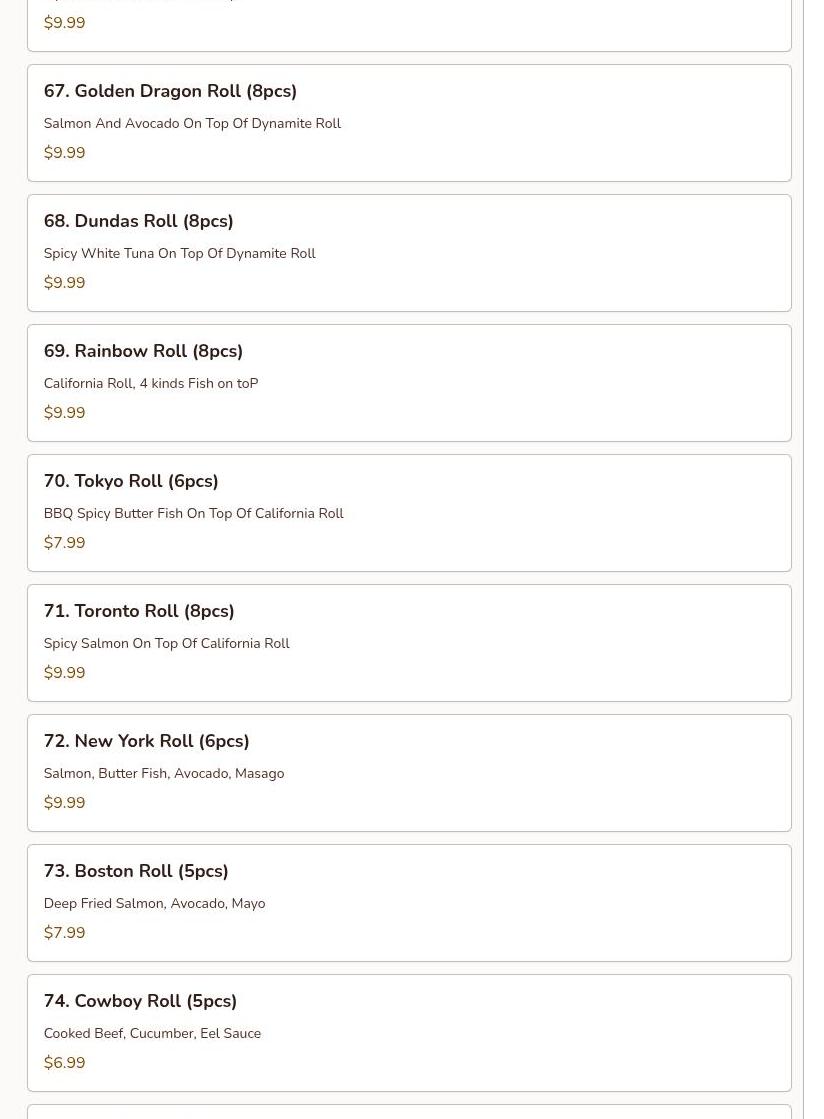Click the $7.99 price of Tokyo Roll
This screenshot has width=824, height=1119.
click(x=64, y=542)
